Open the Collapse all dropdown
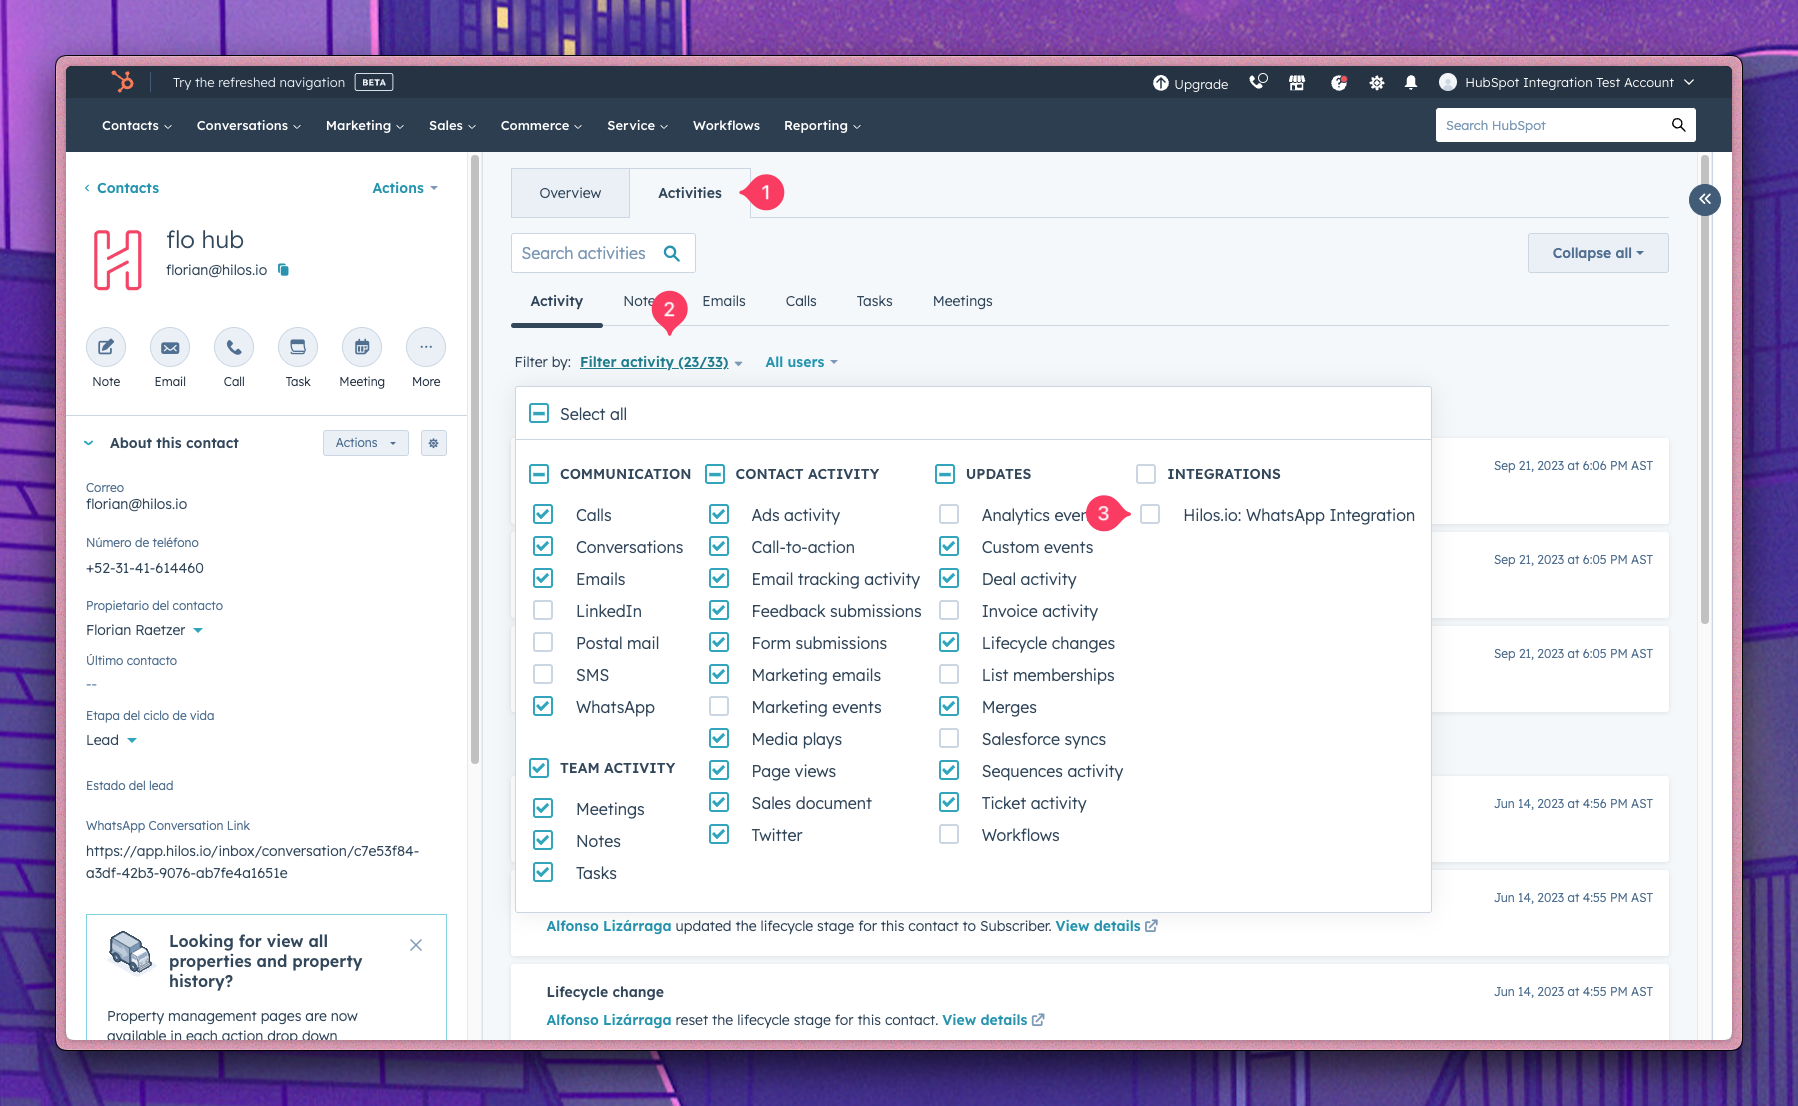The image size is (1798, 1106). tap(1596, 252)
